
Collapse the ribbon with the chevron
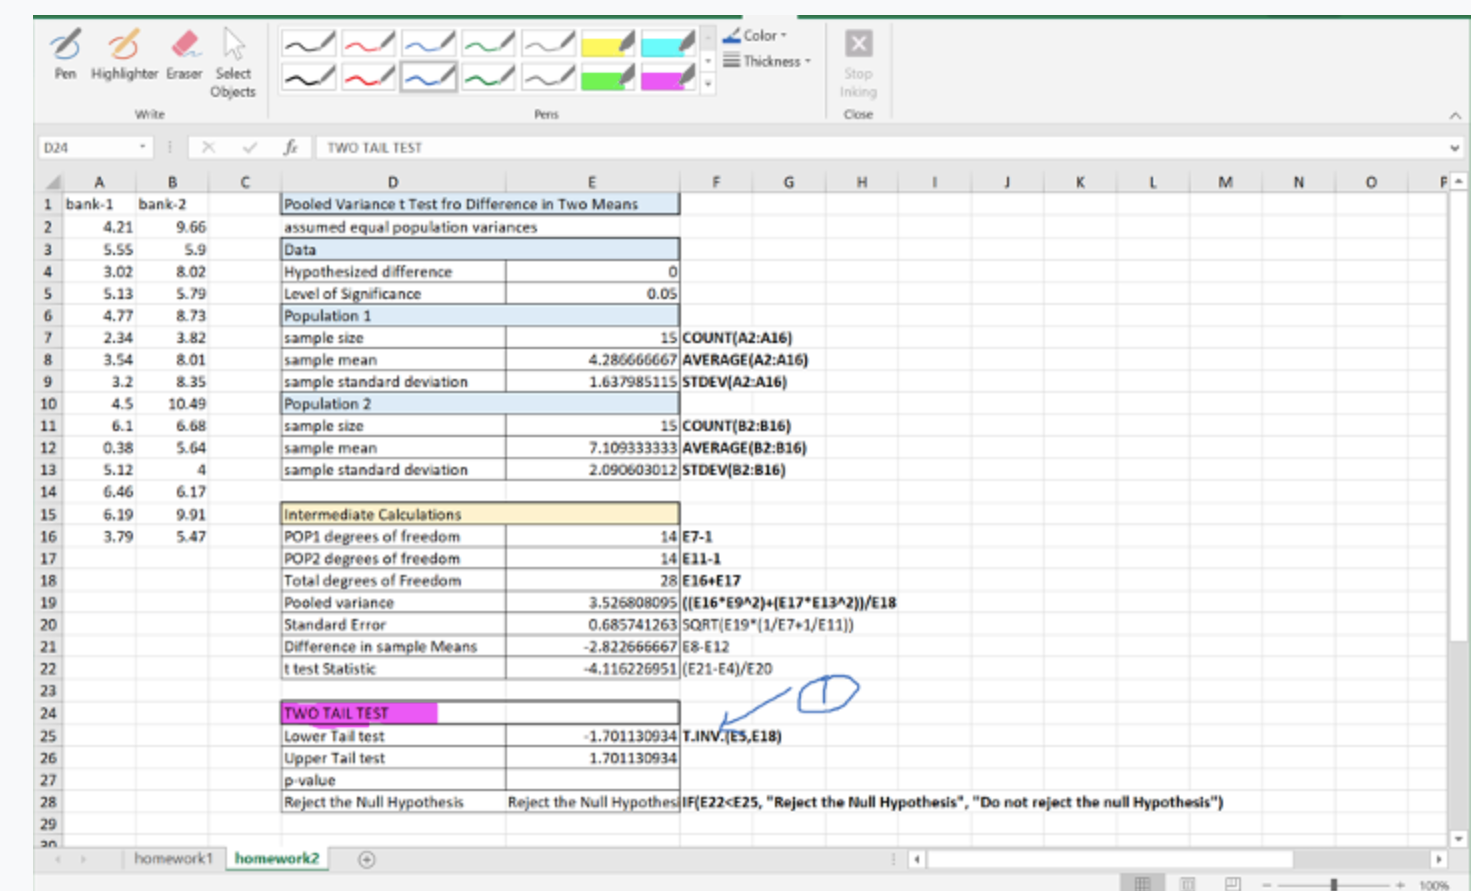(x=1455, y=116)
